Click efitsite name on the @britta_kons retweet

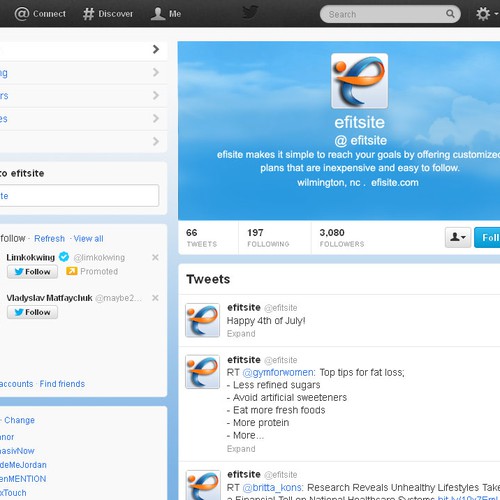click(x=244, y=474)
